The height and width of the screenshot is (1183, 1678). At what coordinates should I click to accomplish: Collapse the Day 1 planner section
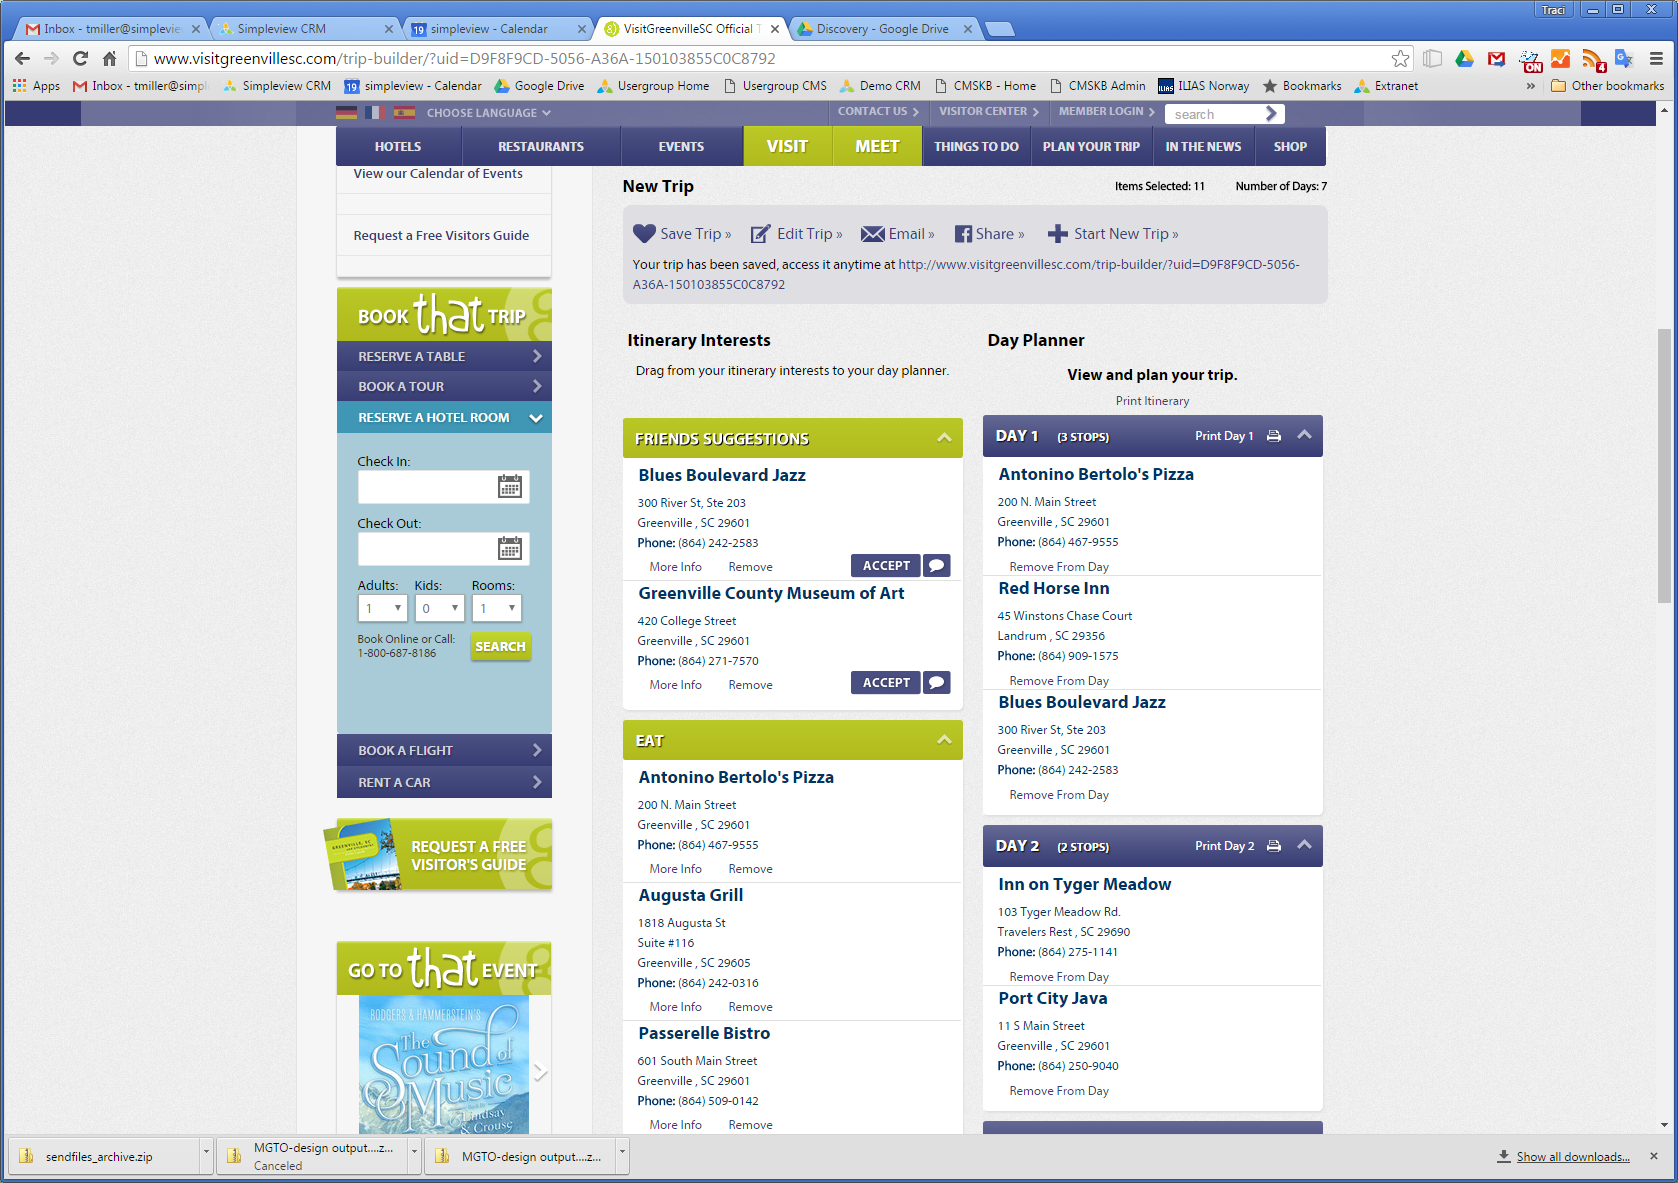coord(1304,435)
